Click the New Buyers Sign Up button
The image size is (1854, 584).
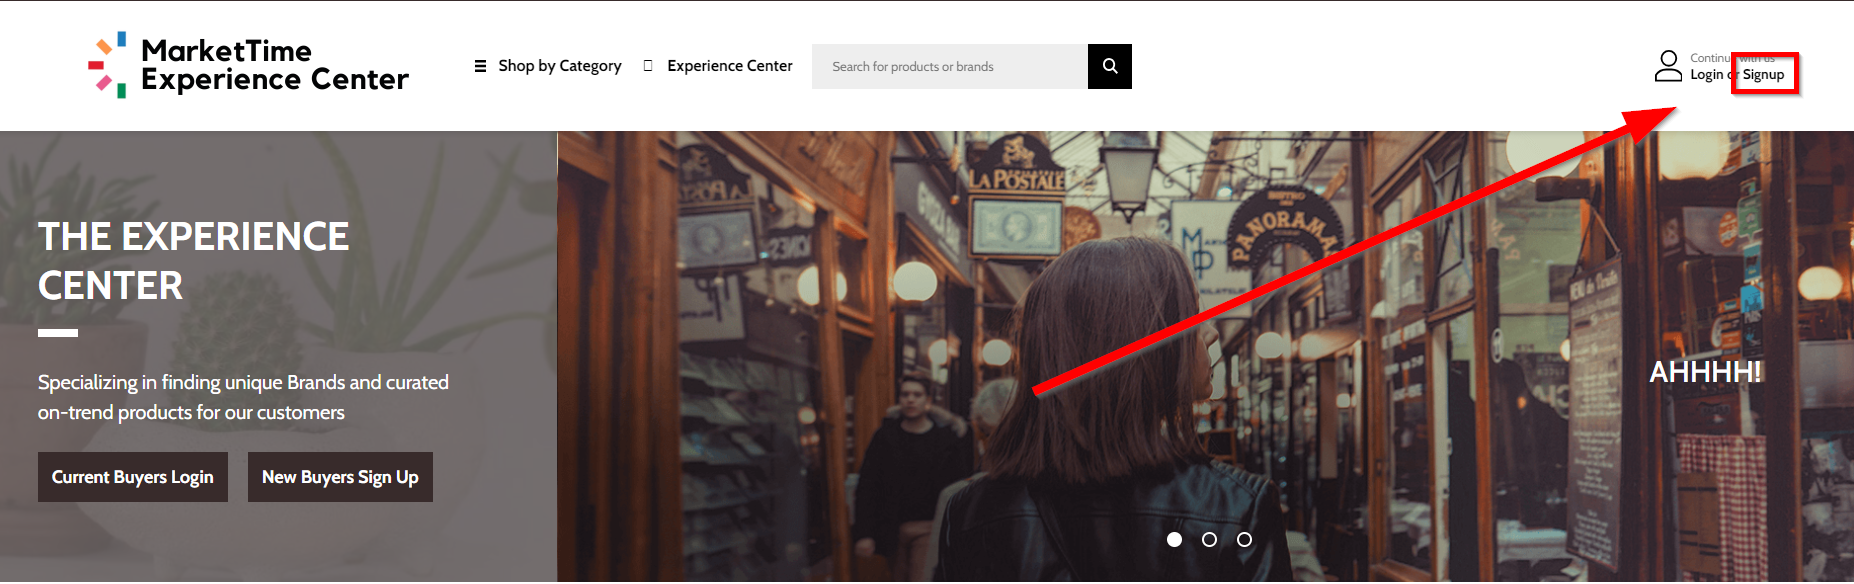tap(340, 477)
